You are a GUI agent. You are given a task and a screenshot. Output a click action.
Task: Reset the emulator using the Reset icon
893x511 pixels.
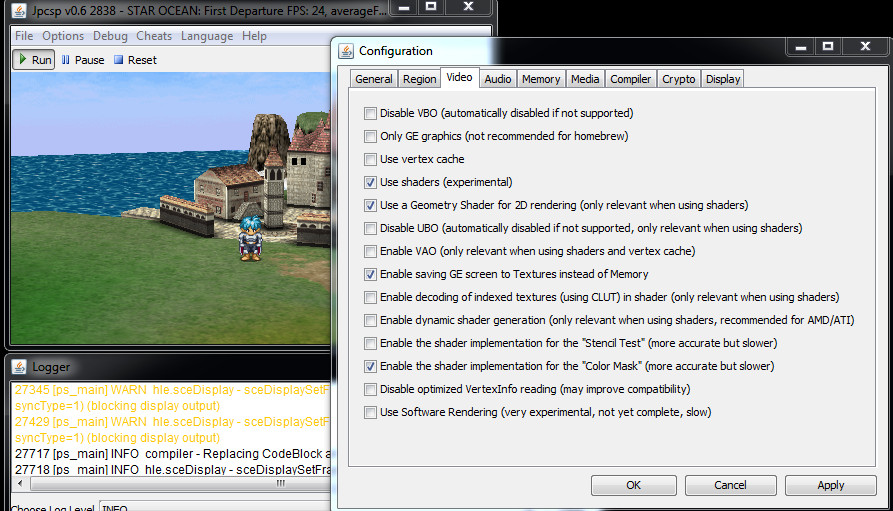118,60
